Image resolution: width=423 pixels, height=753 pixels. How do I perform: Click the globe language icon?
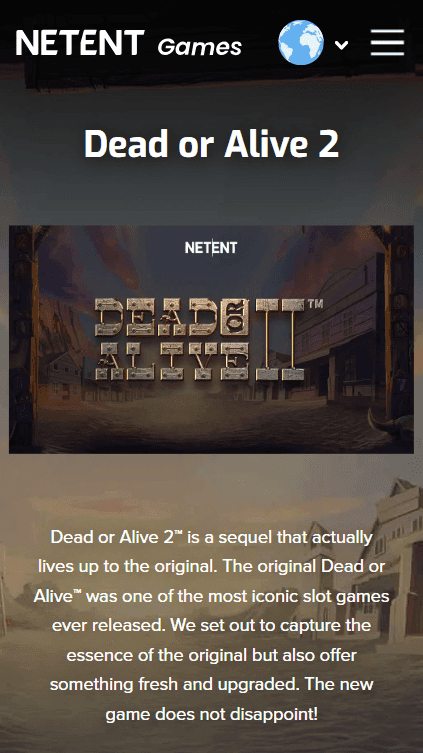[301, 42]
